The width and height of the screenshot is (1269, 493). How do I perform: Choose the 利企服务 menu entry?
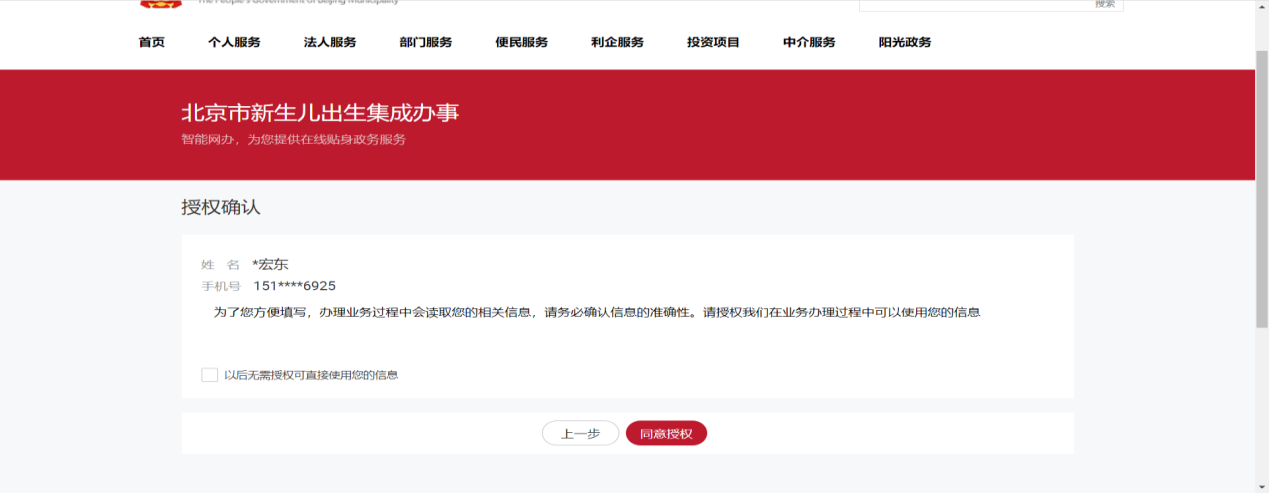[x=617, y=42]
